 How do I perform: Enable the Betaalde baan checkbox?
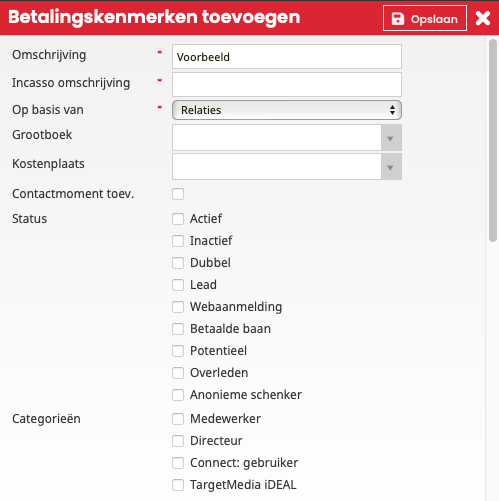(x=178, y=329)
